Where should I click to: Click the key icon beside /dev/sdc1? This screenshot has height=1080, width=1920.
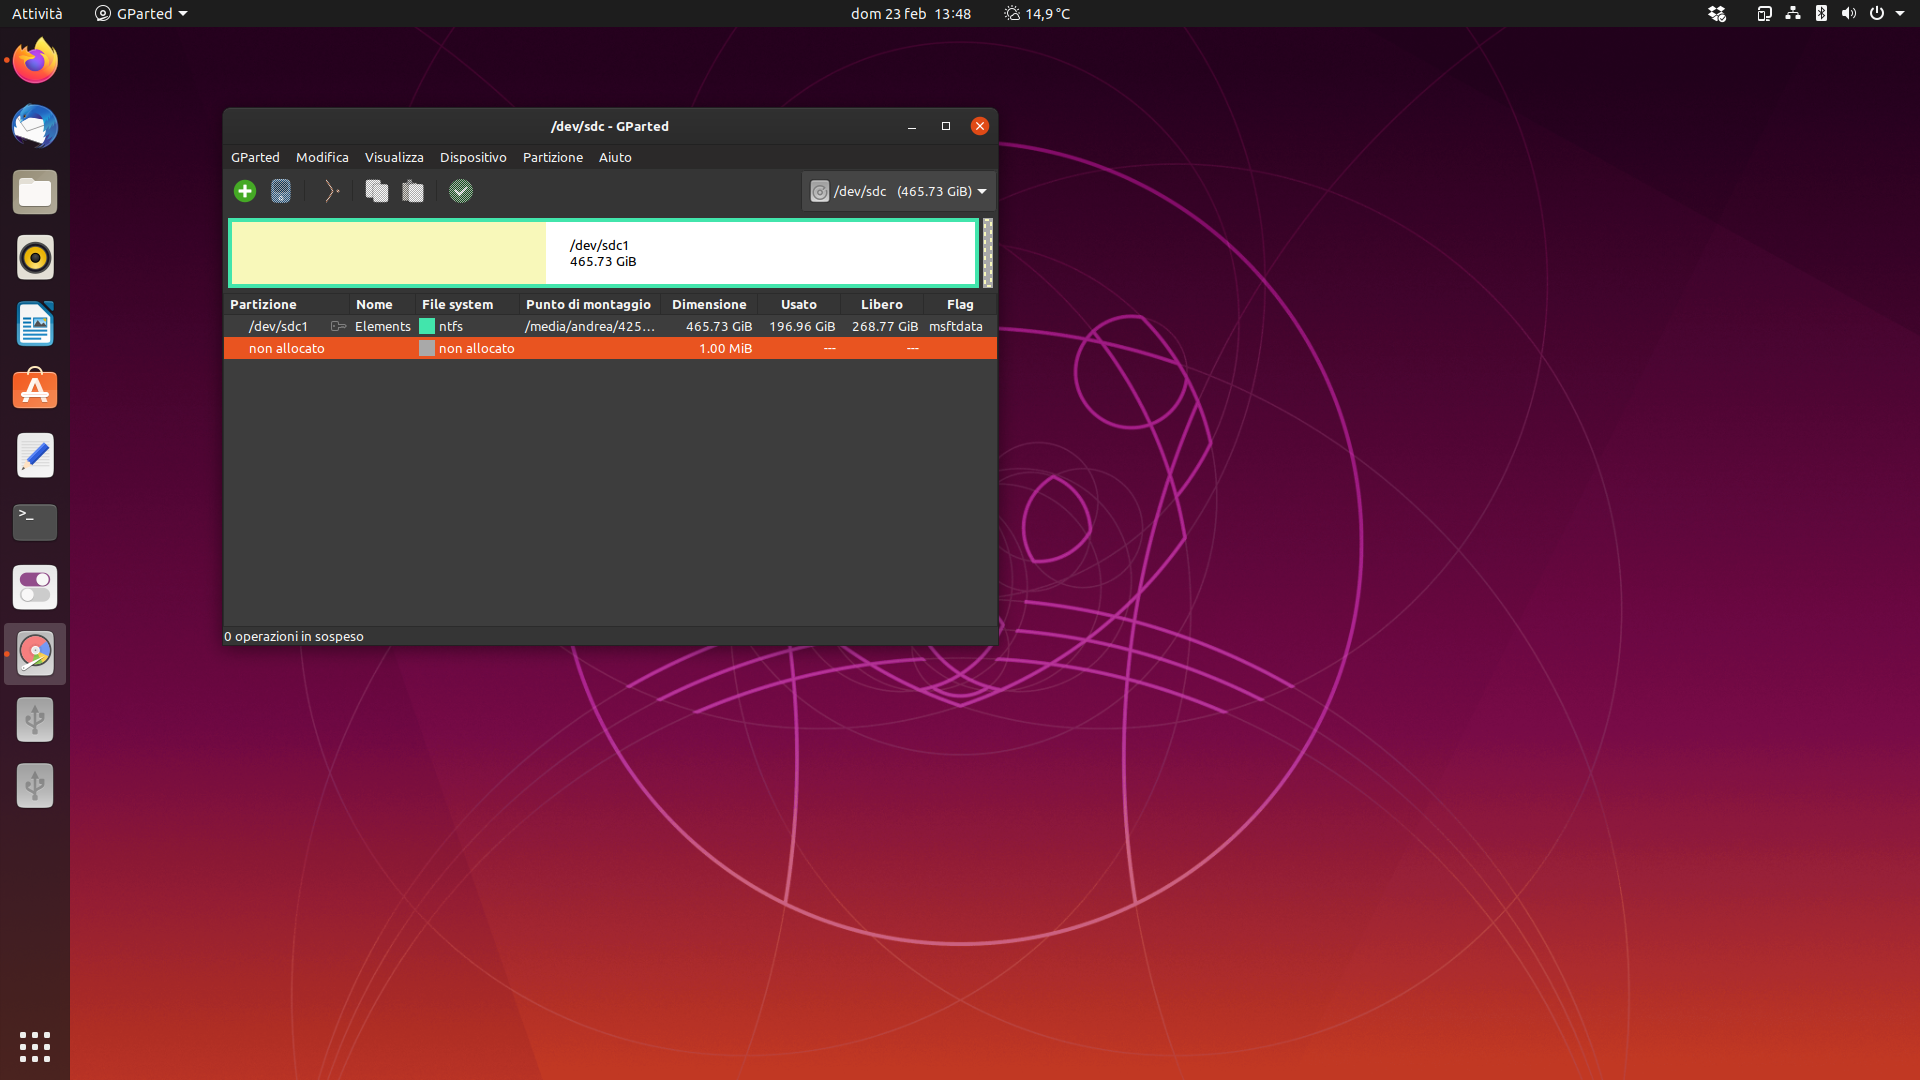(x=338, y=326)
